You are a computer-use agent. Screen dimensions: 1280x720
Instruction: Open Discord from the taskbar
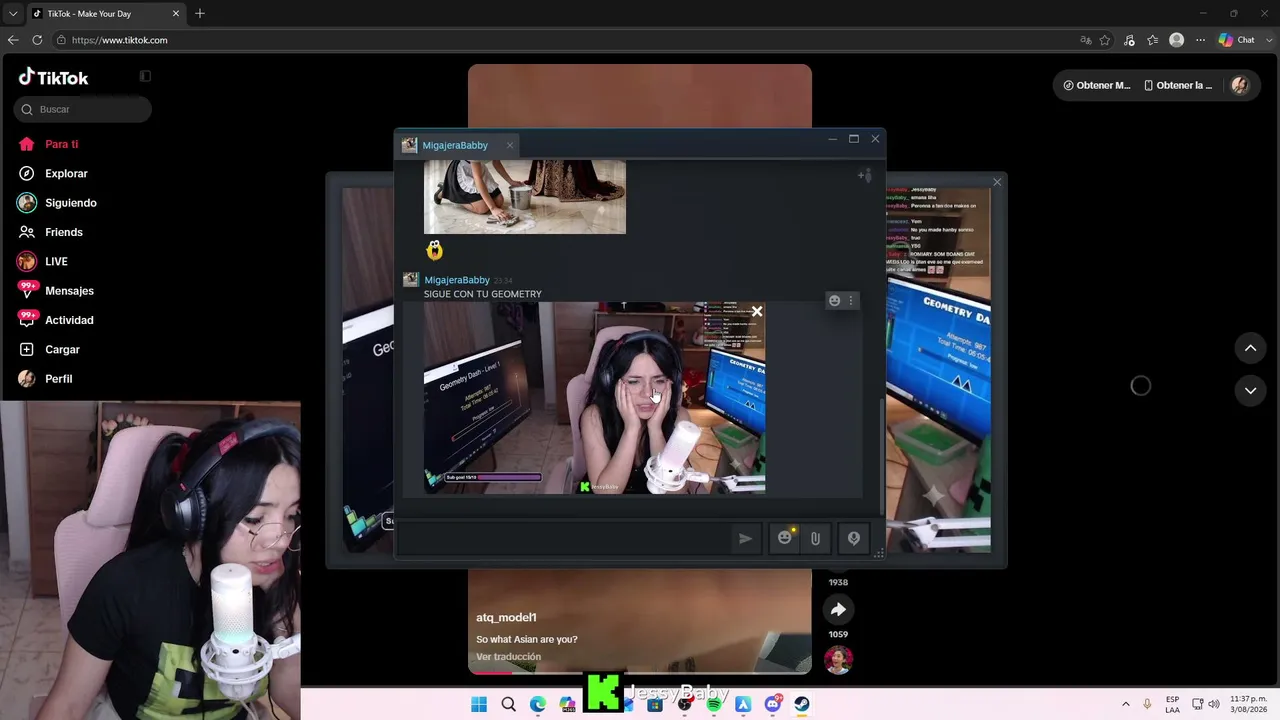(x=773, y=704)
